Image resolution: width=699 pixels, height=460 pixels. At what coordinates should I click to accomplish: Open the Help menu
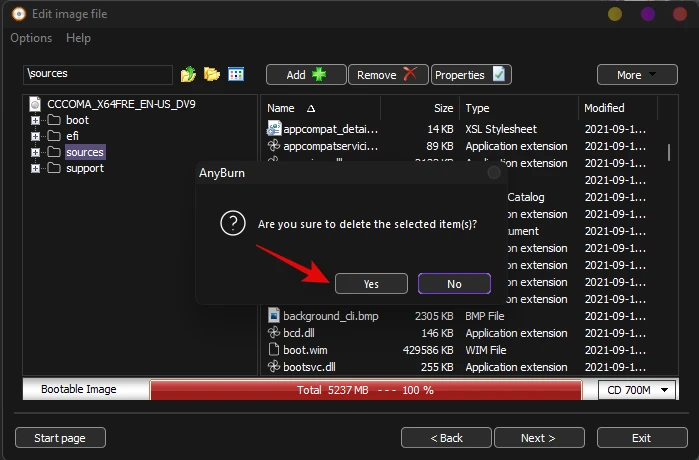[78, 38]
